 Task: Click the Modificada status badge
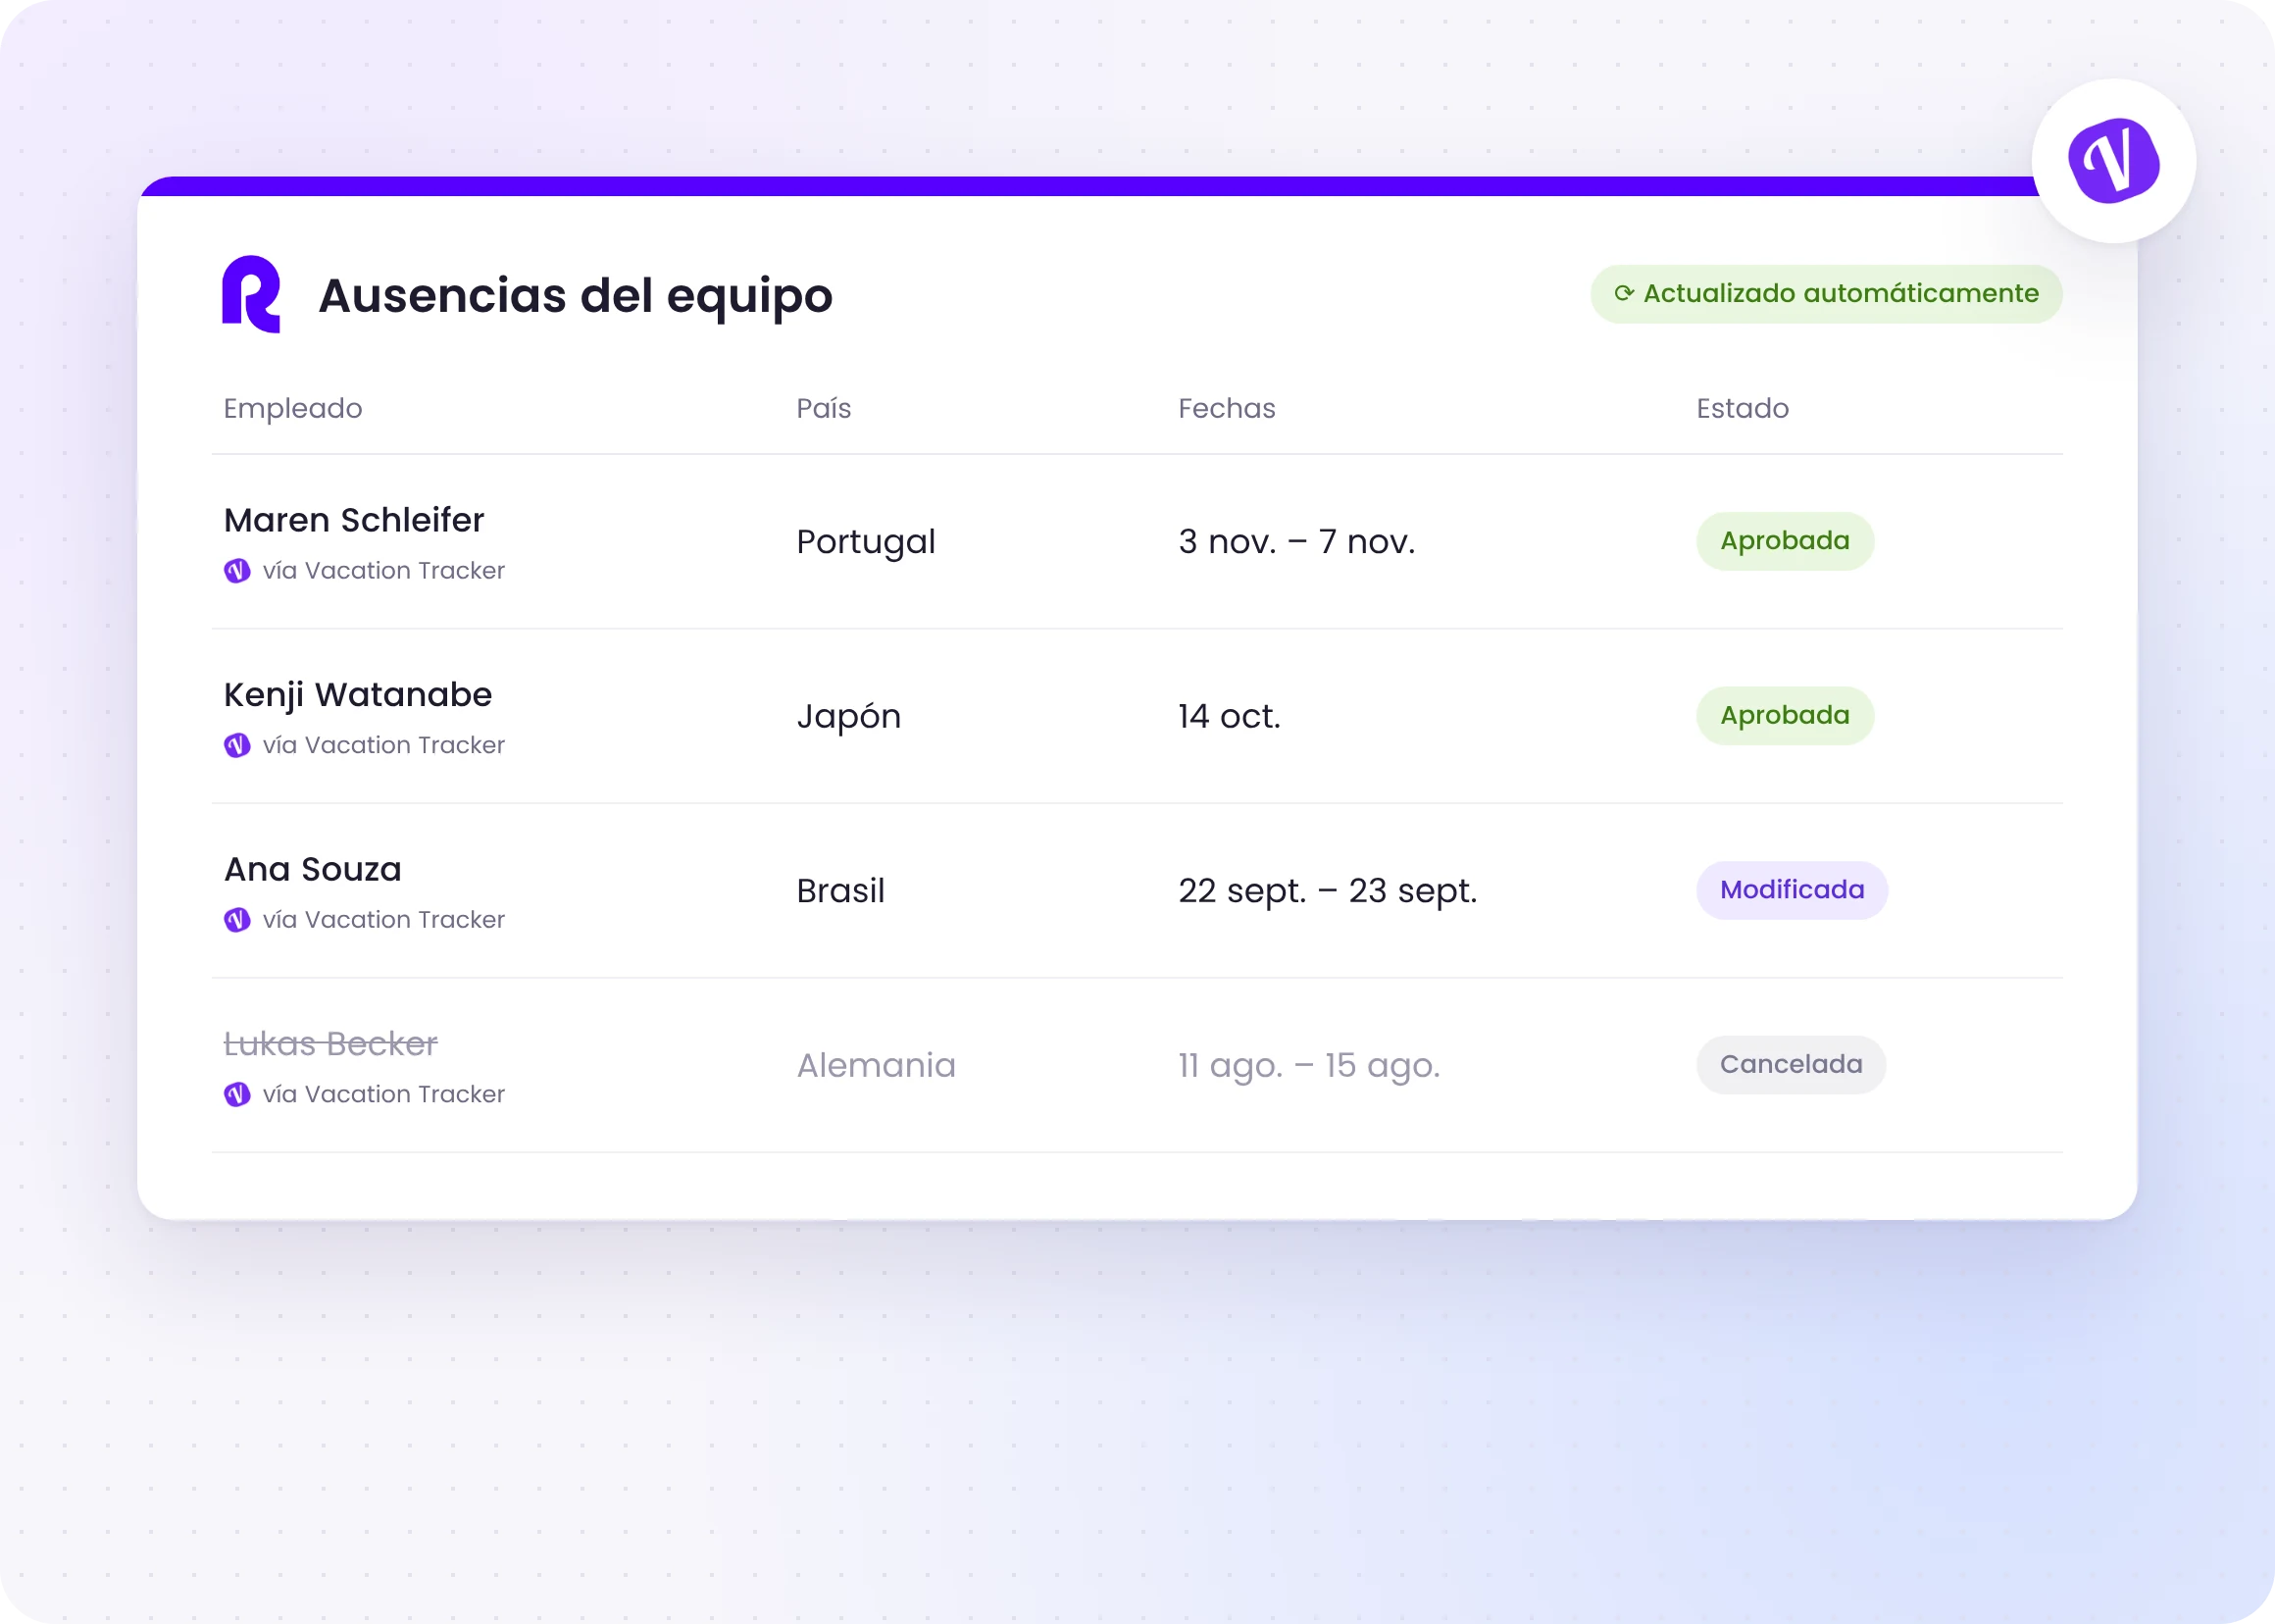[x=1792, y=890]
